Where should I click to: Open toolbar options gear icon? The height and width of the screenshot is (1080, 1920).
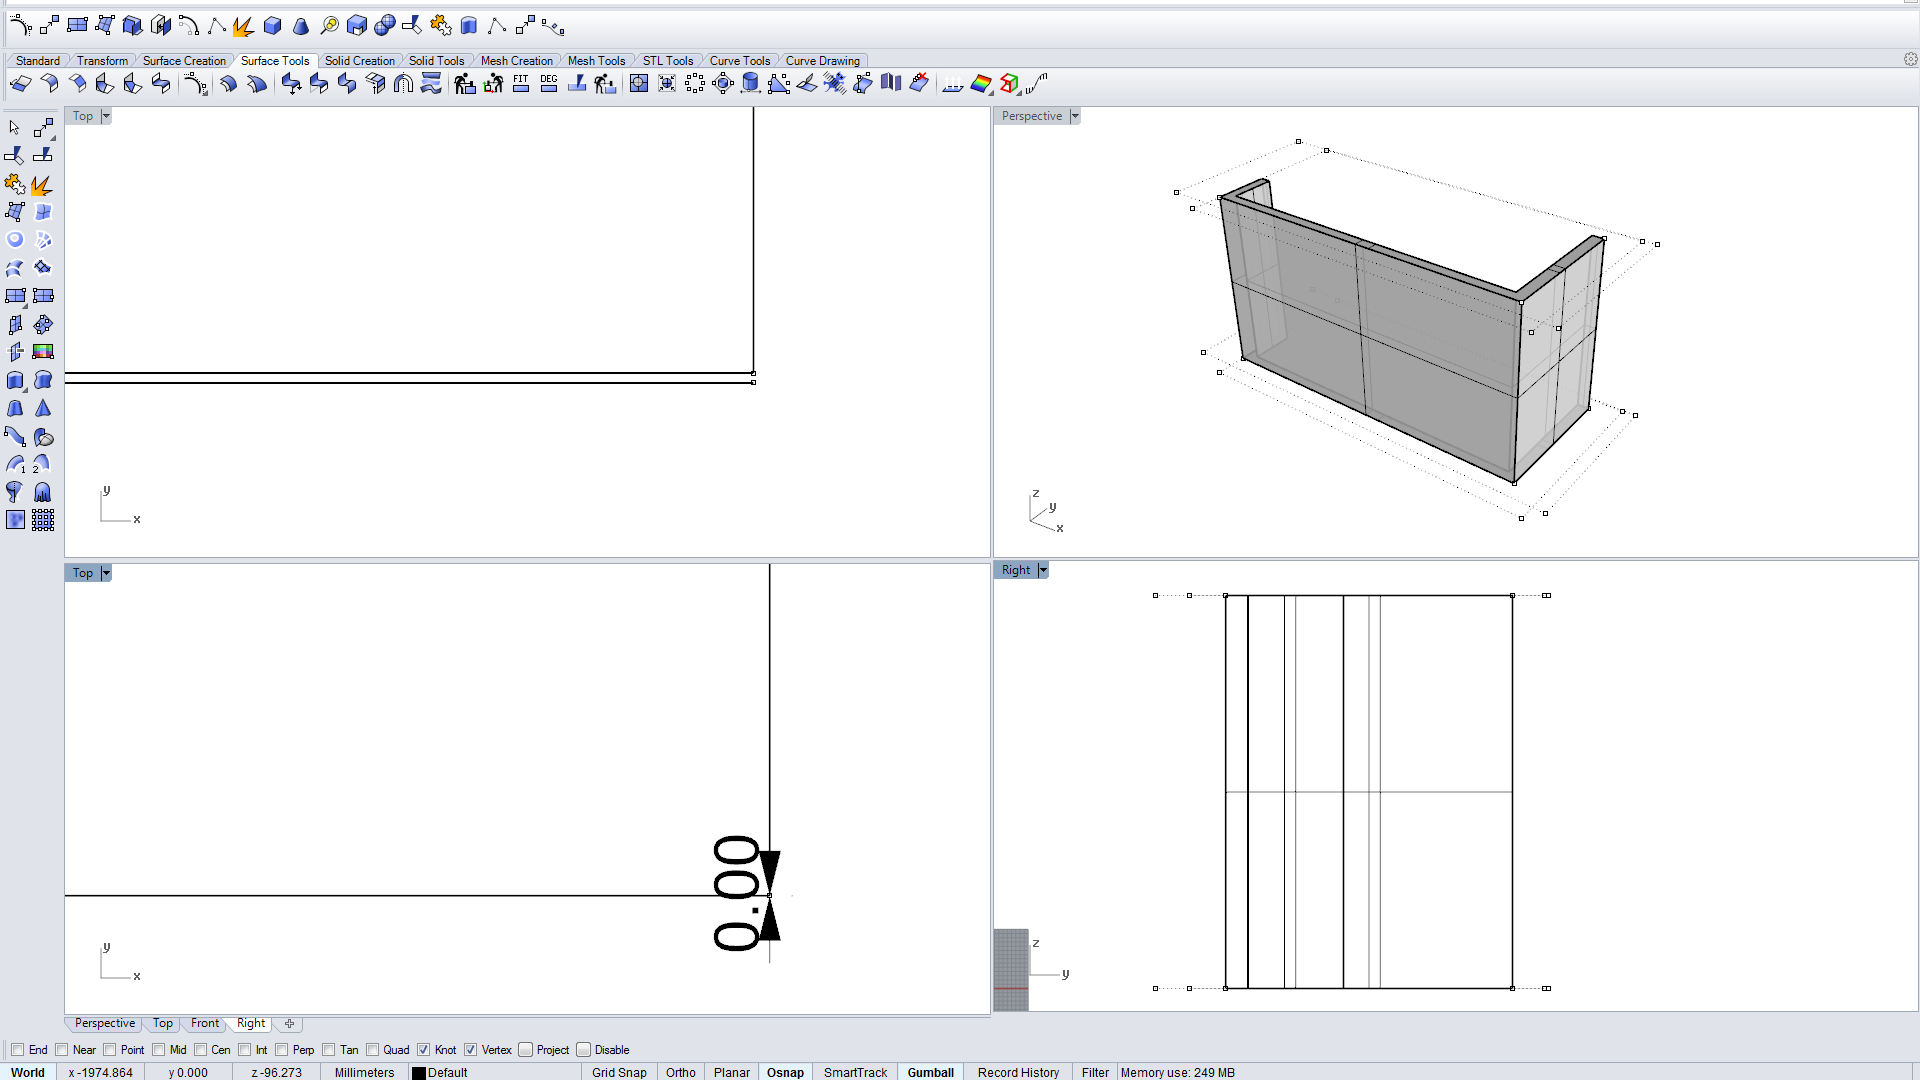pos(1910,60)
